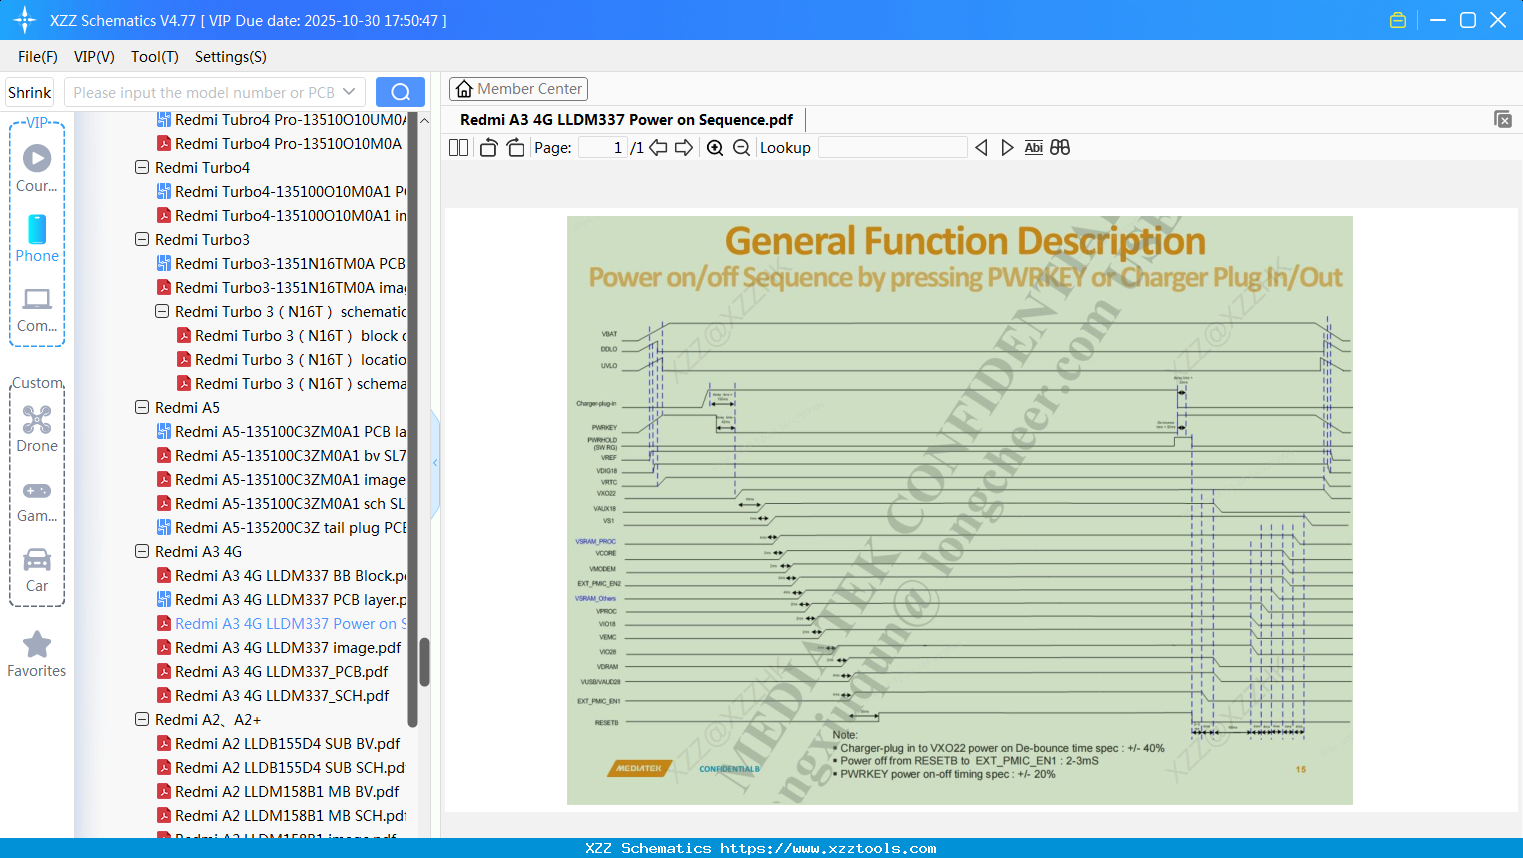Open Favorites star
Screen dimensions: 1523x858
pos(37,655)
